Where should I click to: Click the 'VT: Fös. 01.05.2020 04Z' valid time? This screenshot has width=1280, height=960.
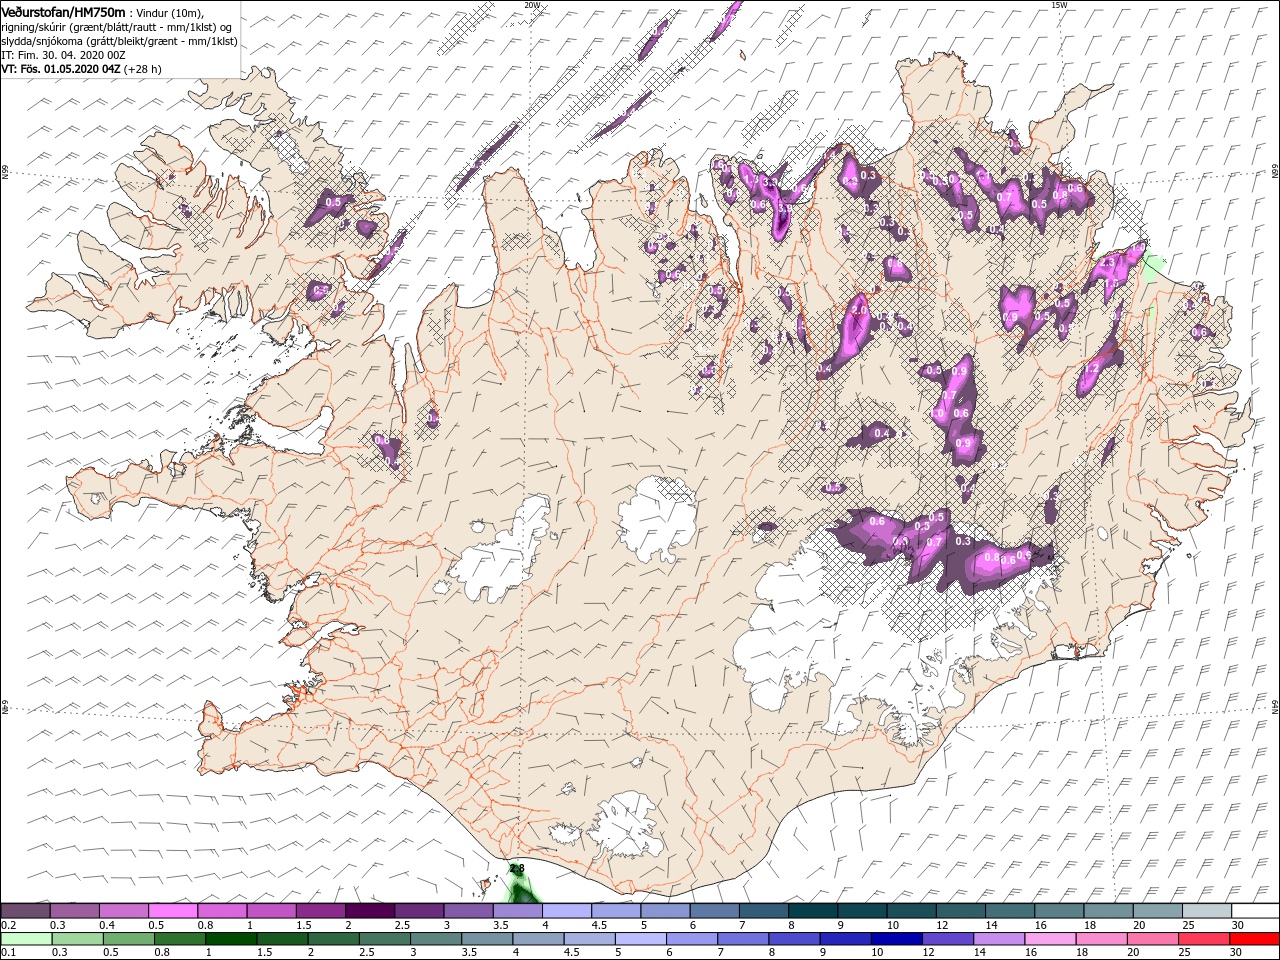(61, 69)
